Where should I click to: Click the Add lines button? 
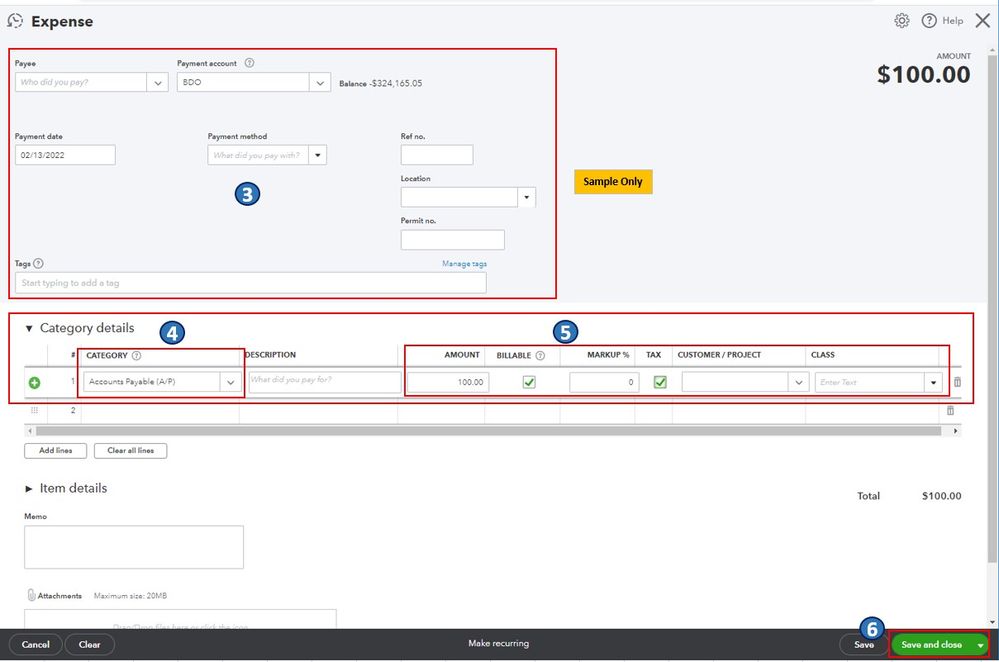(55, 450)
